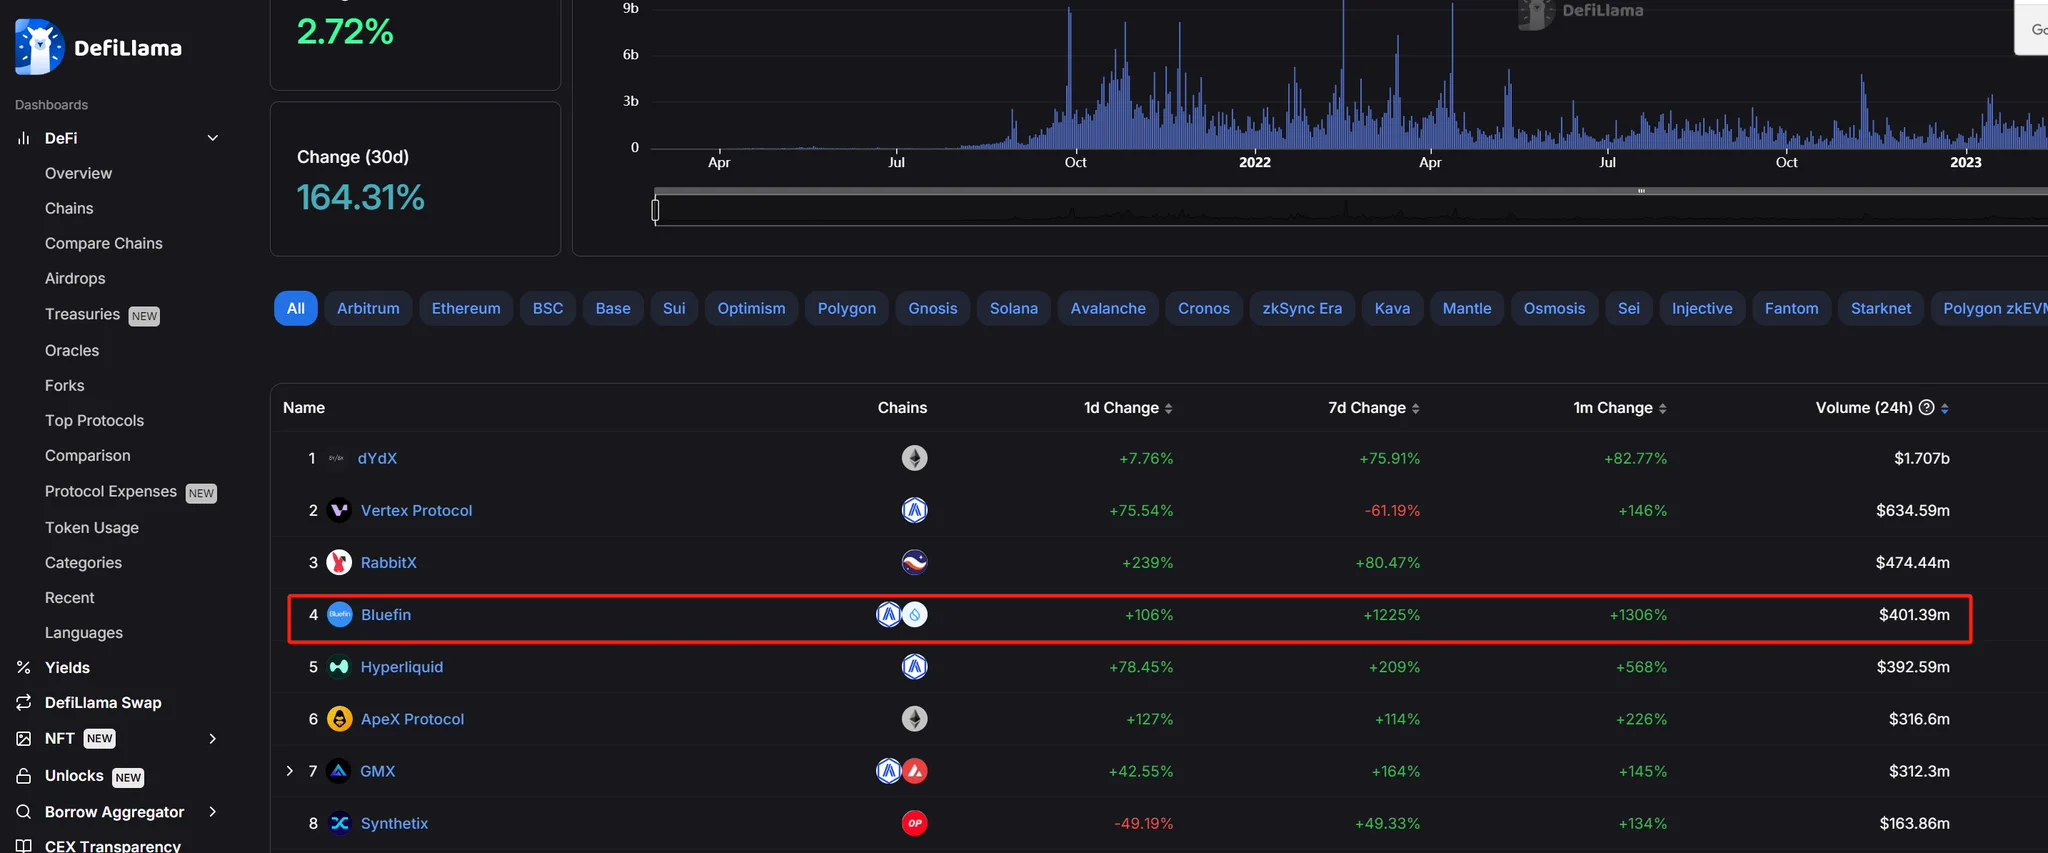
Task: Click the chain icon in RabbitX row
Action: 914,562
